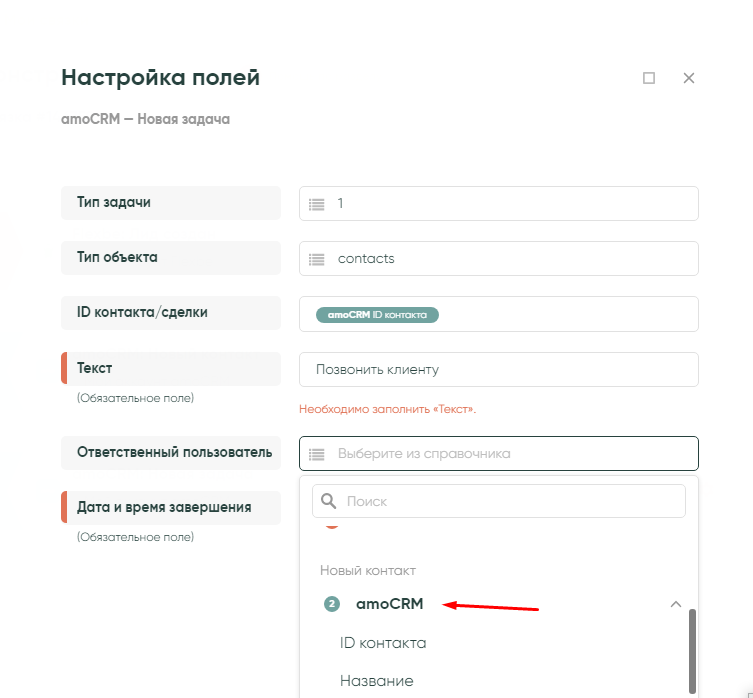
Task: Click the amoCRM group header
Action: [x=390, y=604]
